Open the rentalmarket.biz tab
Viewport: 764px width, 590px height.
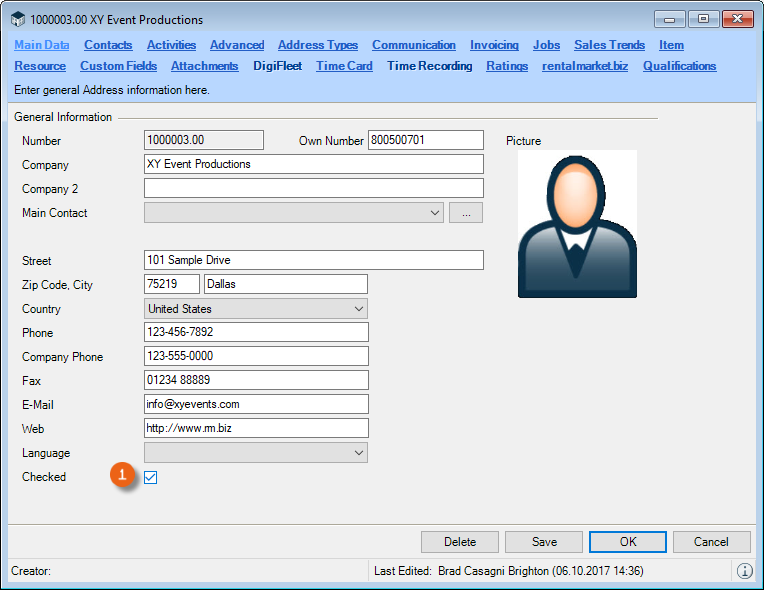pos(585,66)
